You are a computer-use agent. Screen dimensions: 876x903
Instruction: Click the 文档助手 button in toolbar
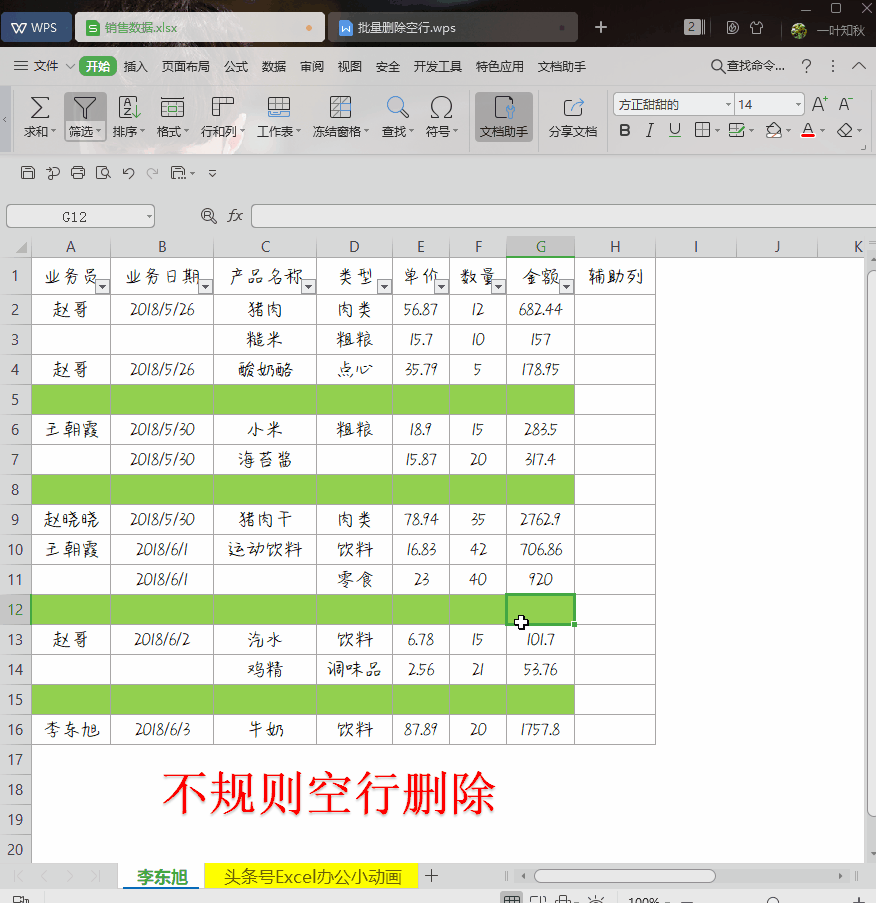pyautogui.click(x=503, y=115)
